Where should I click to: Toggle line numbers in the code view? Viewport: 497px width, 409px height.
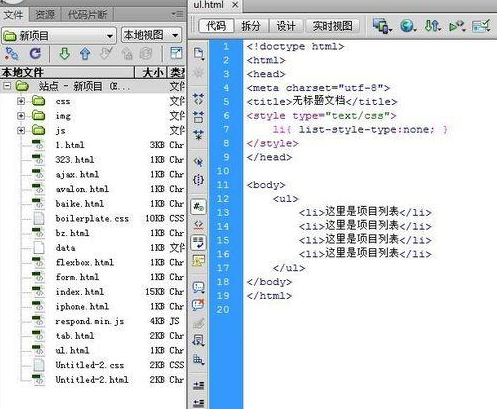click(199, 207)
